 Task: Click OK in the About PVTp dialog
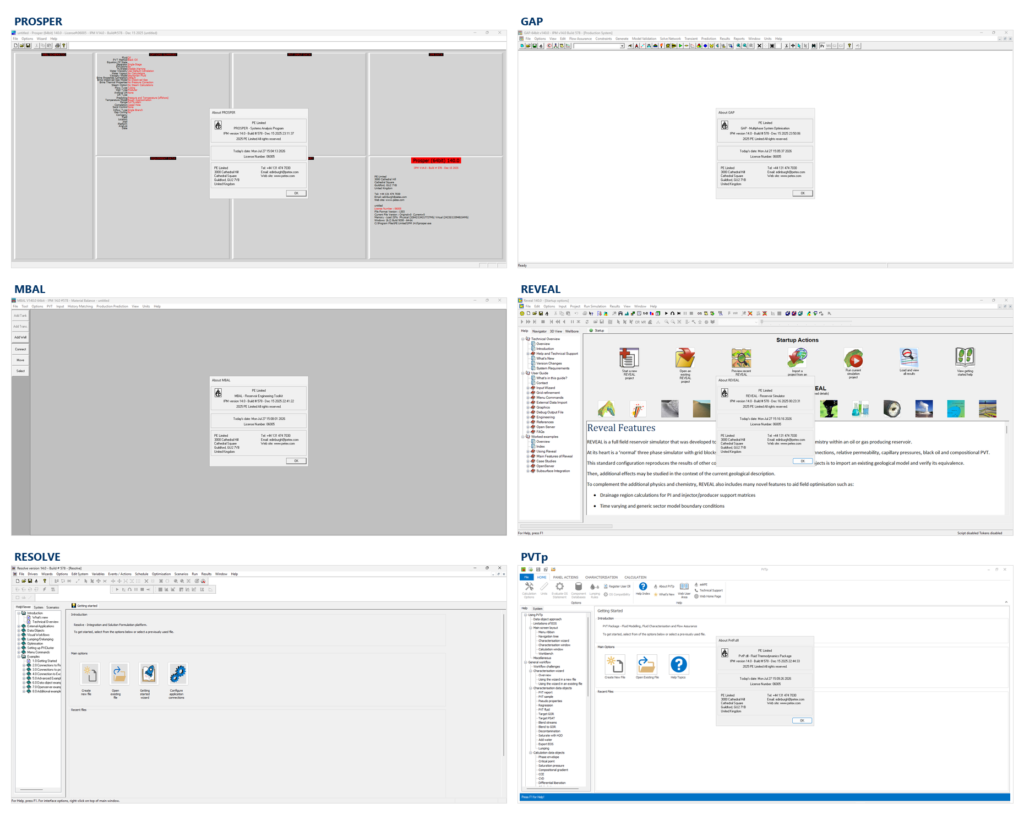(802, 721)
